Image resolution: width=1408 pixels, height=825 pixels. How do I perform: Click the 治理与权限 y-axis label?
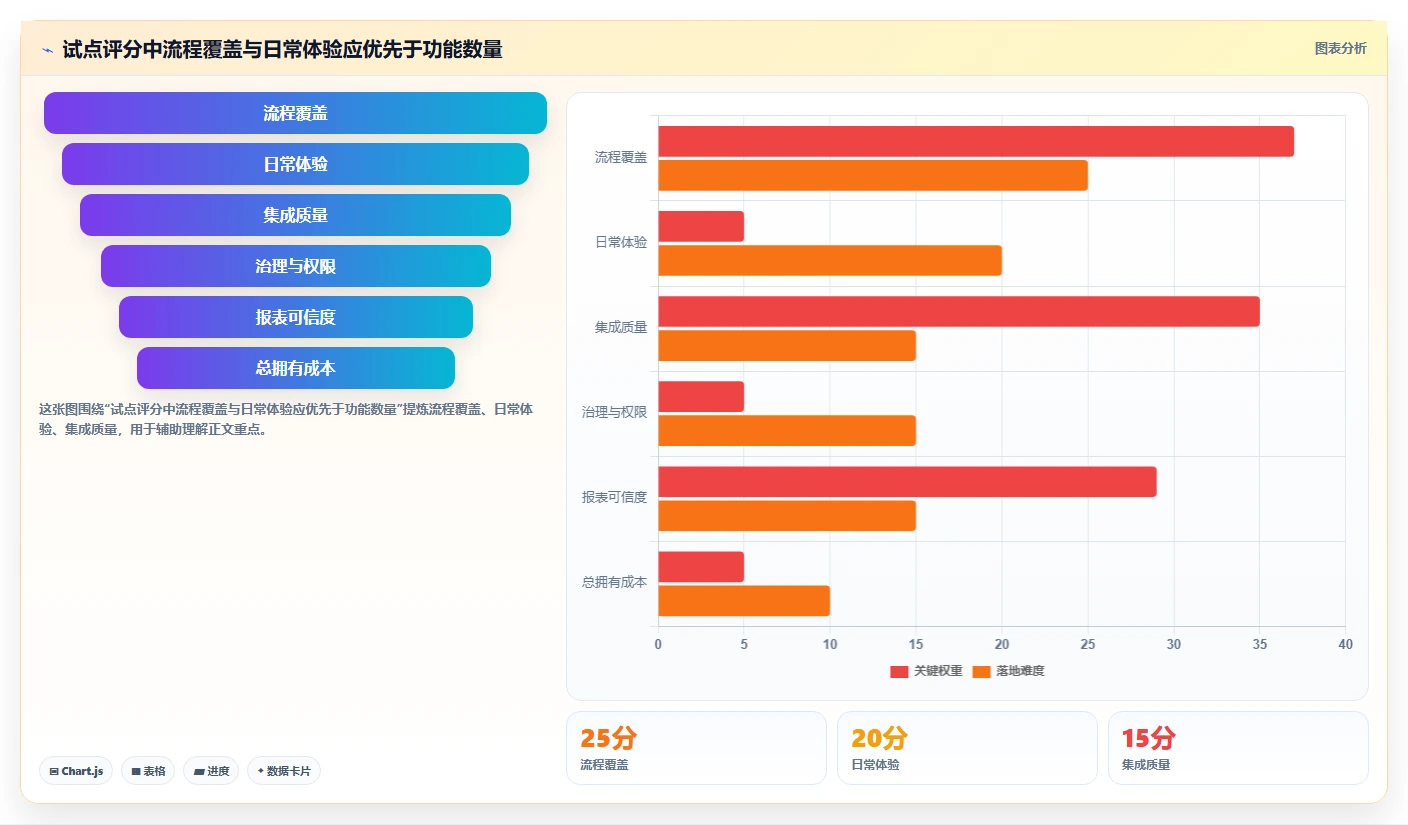pos(615,412)
